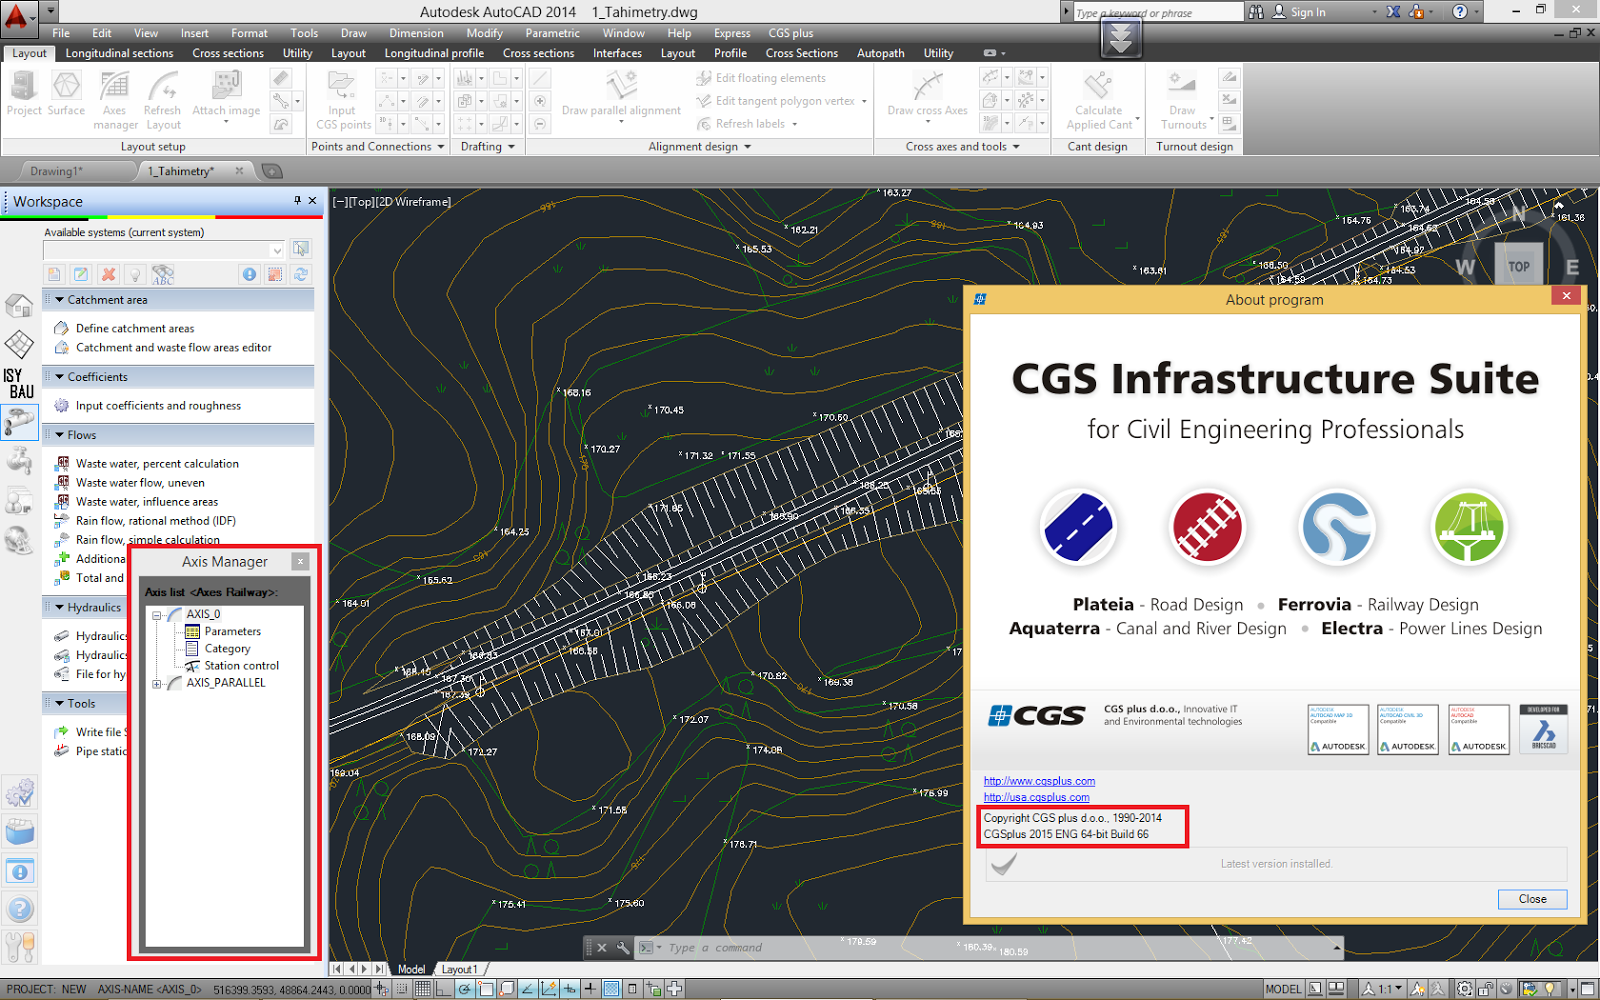Select the ISY BAU sidebar icon
The width and height of the screenshot is (1600, 1000).
point(19,383)
